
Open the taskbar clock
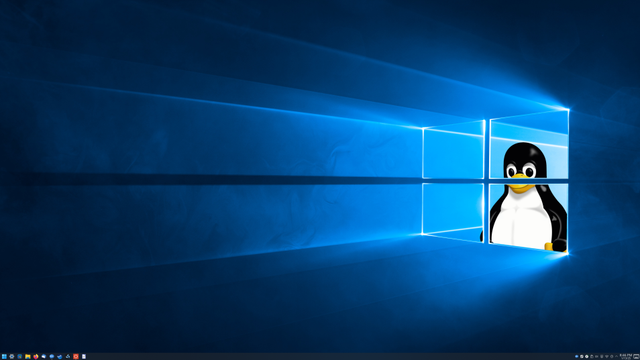point(626,356)
